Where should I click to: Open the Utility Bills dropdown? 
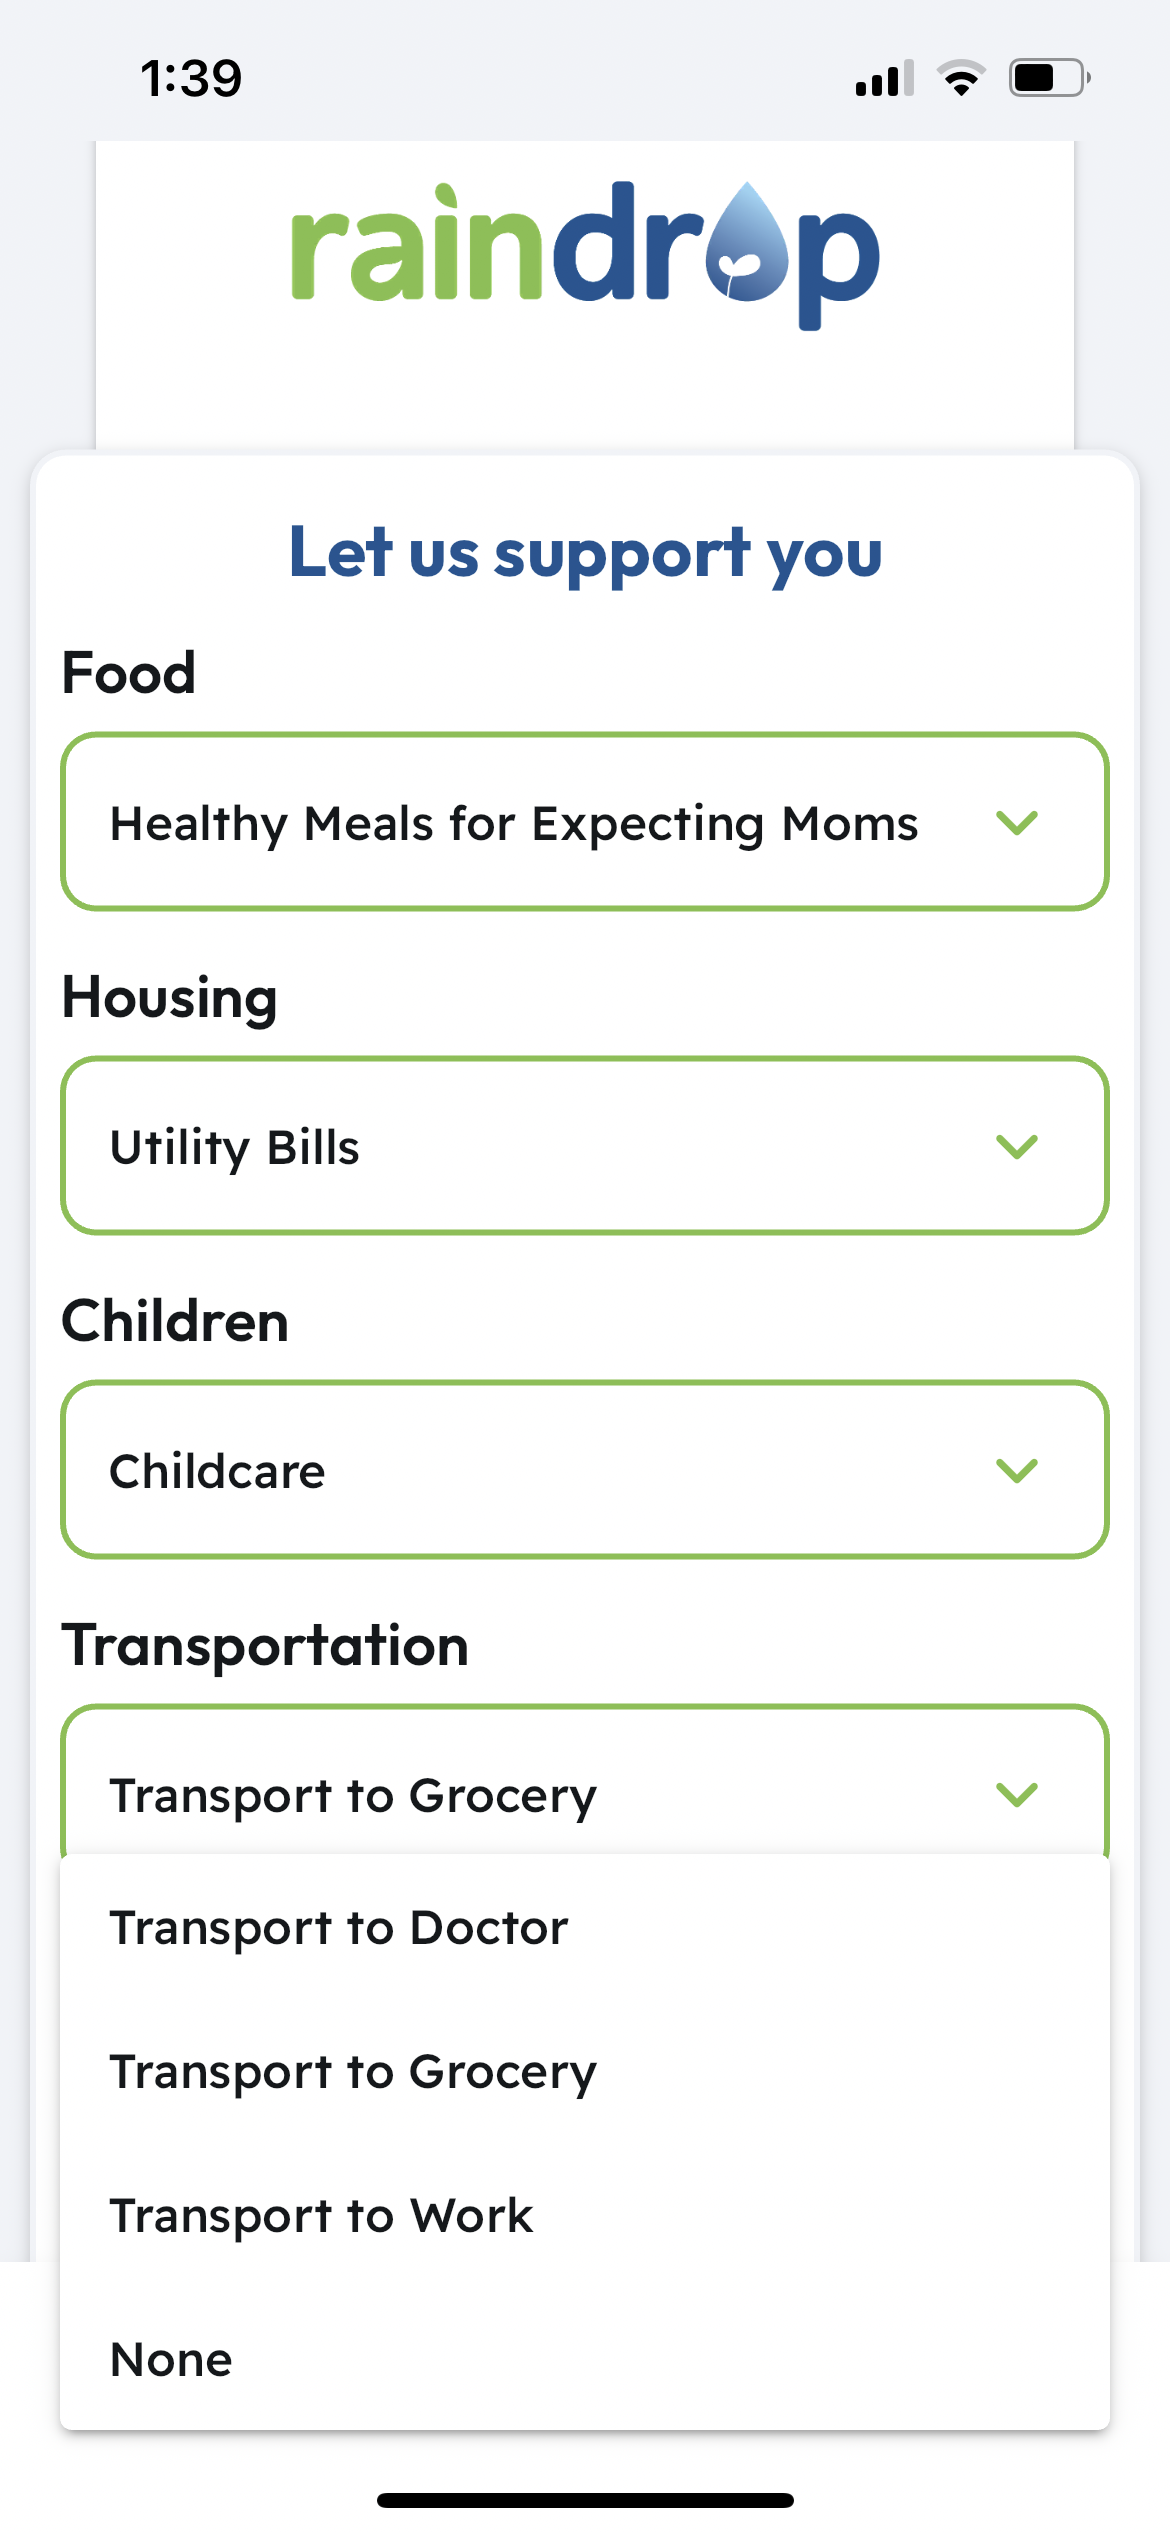(585, 1146)
